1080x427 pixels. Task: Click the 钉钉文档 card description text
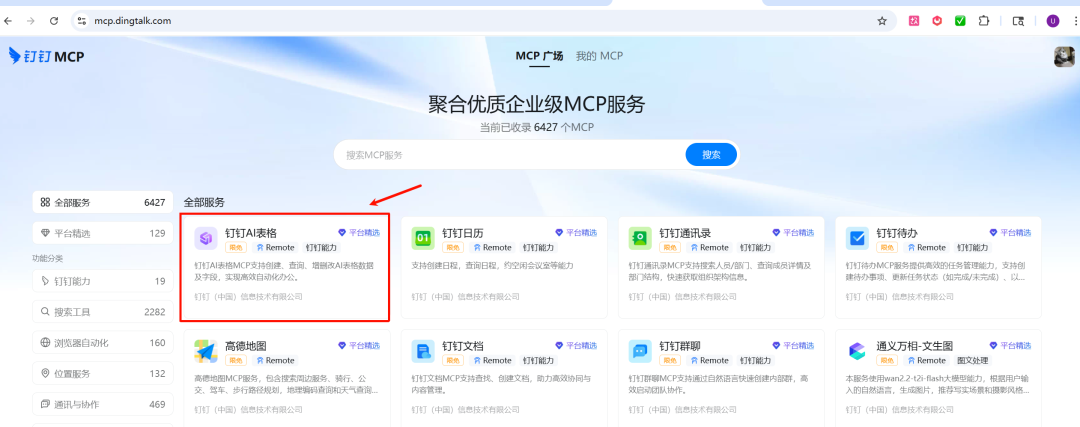(x=501, y=384)
